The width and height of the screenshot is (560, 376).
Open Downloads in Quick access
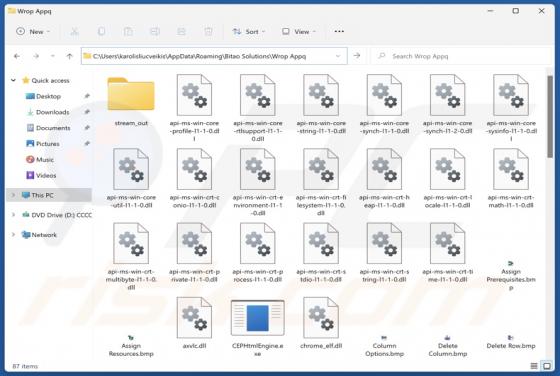pyautogui.click(x=52, y=112)
